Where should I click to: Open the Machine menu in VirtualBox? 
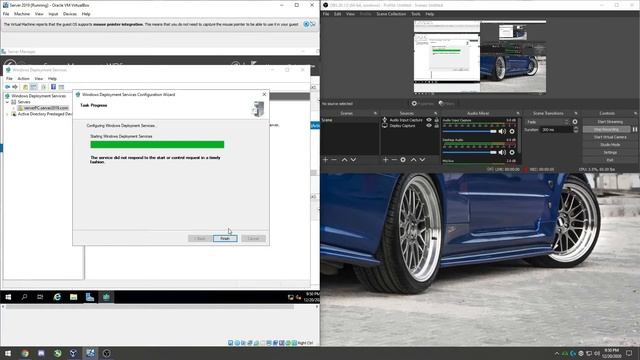coord(22,14)
